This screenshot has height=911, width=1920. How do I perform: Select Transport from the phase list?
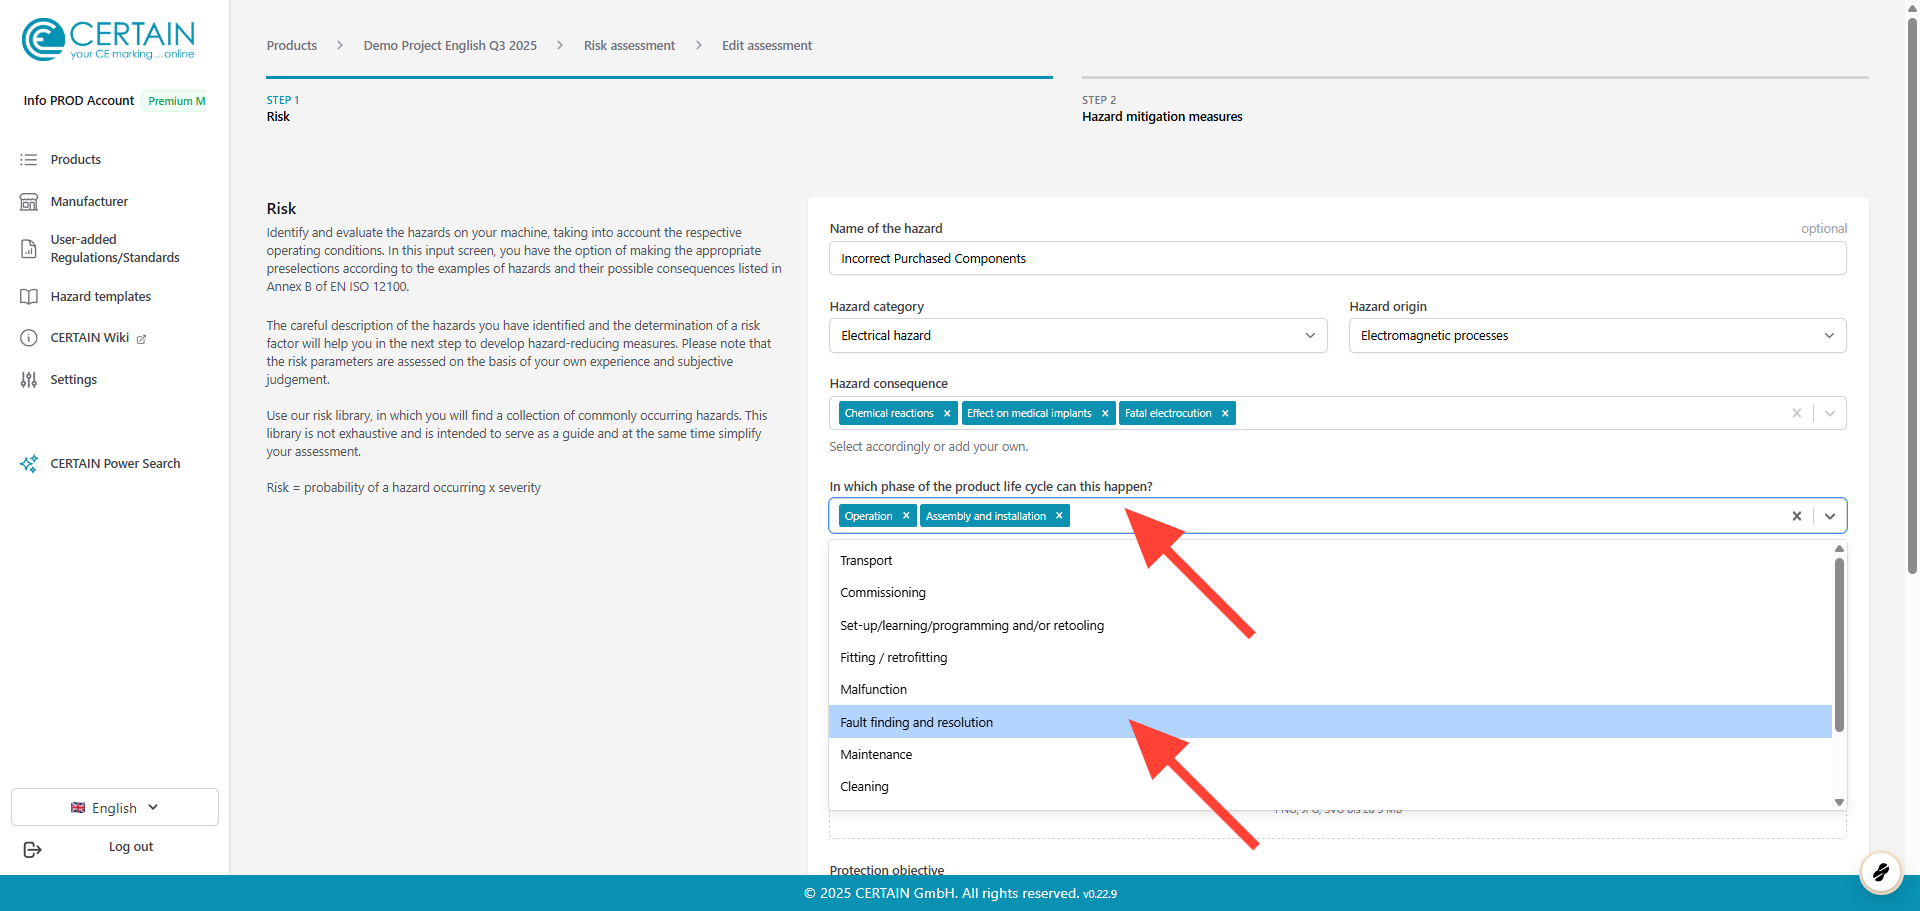[1330, 561]
